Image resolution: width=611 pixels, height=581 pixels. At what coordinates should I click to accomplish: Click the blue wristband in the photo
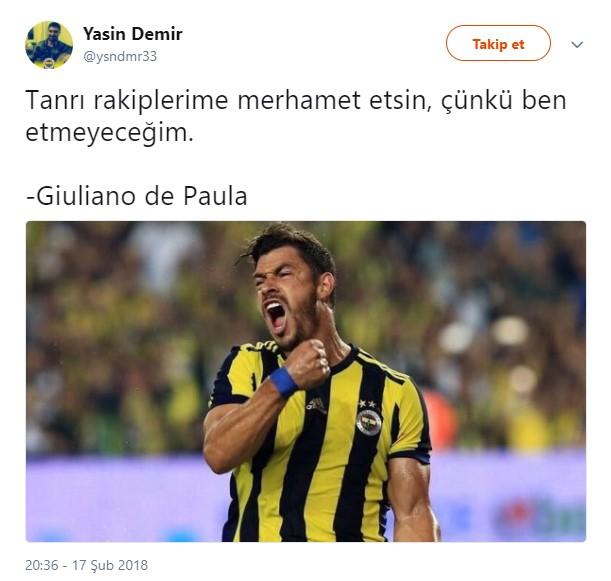[284, 382]
